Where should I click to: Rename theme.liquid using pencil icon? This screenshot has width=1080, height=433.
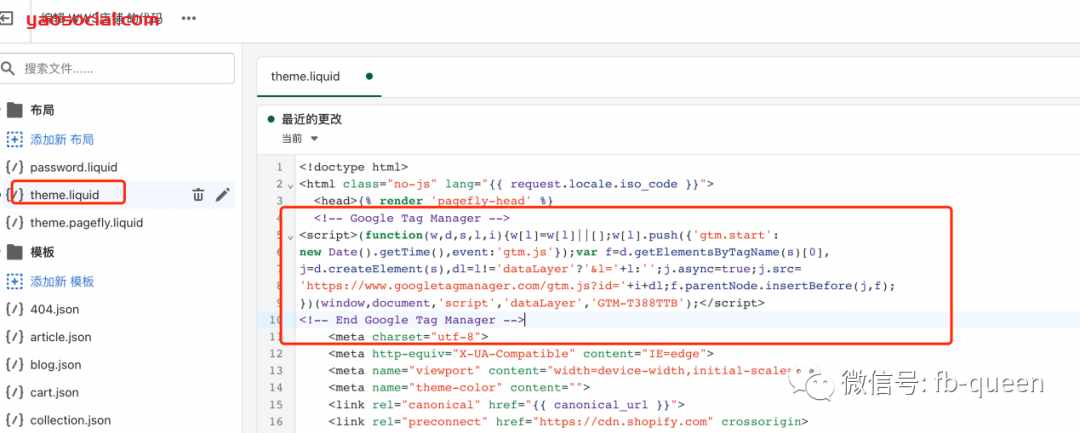(x=222, y=195)
